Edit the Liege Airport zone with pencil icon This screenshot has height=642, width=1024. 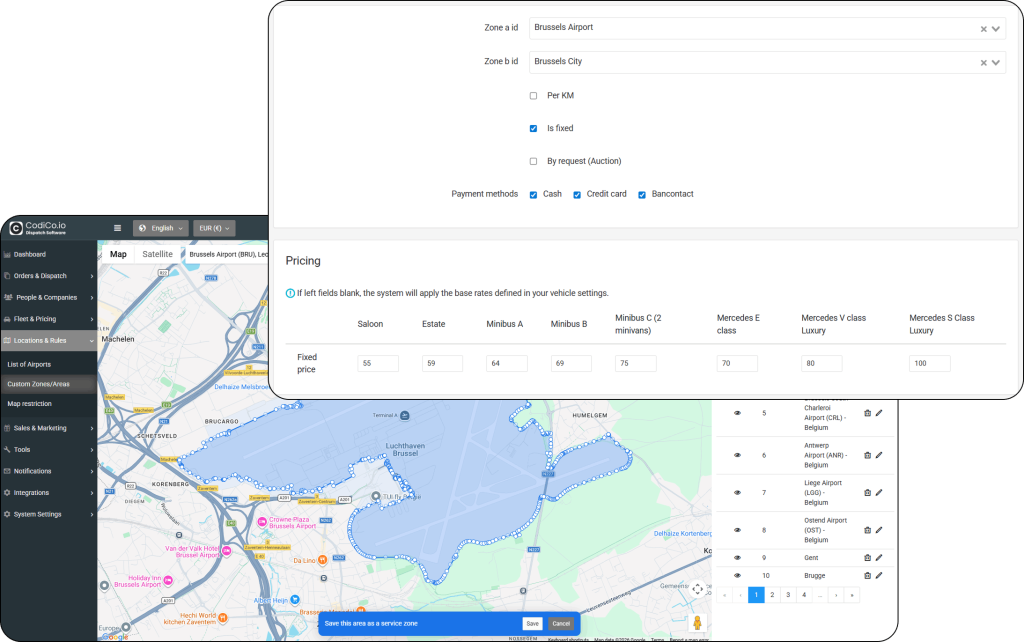(879, 492)
